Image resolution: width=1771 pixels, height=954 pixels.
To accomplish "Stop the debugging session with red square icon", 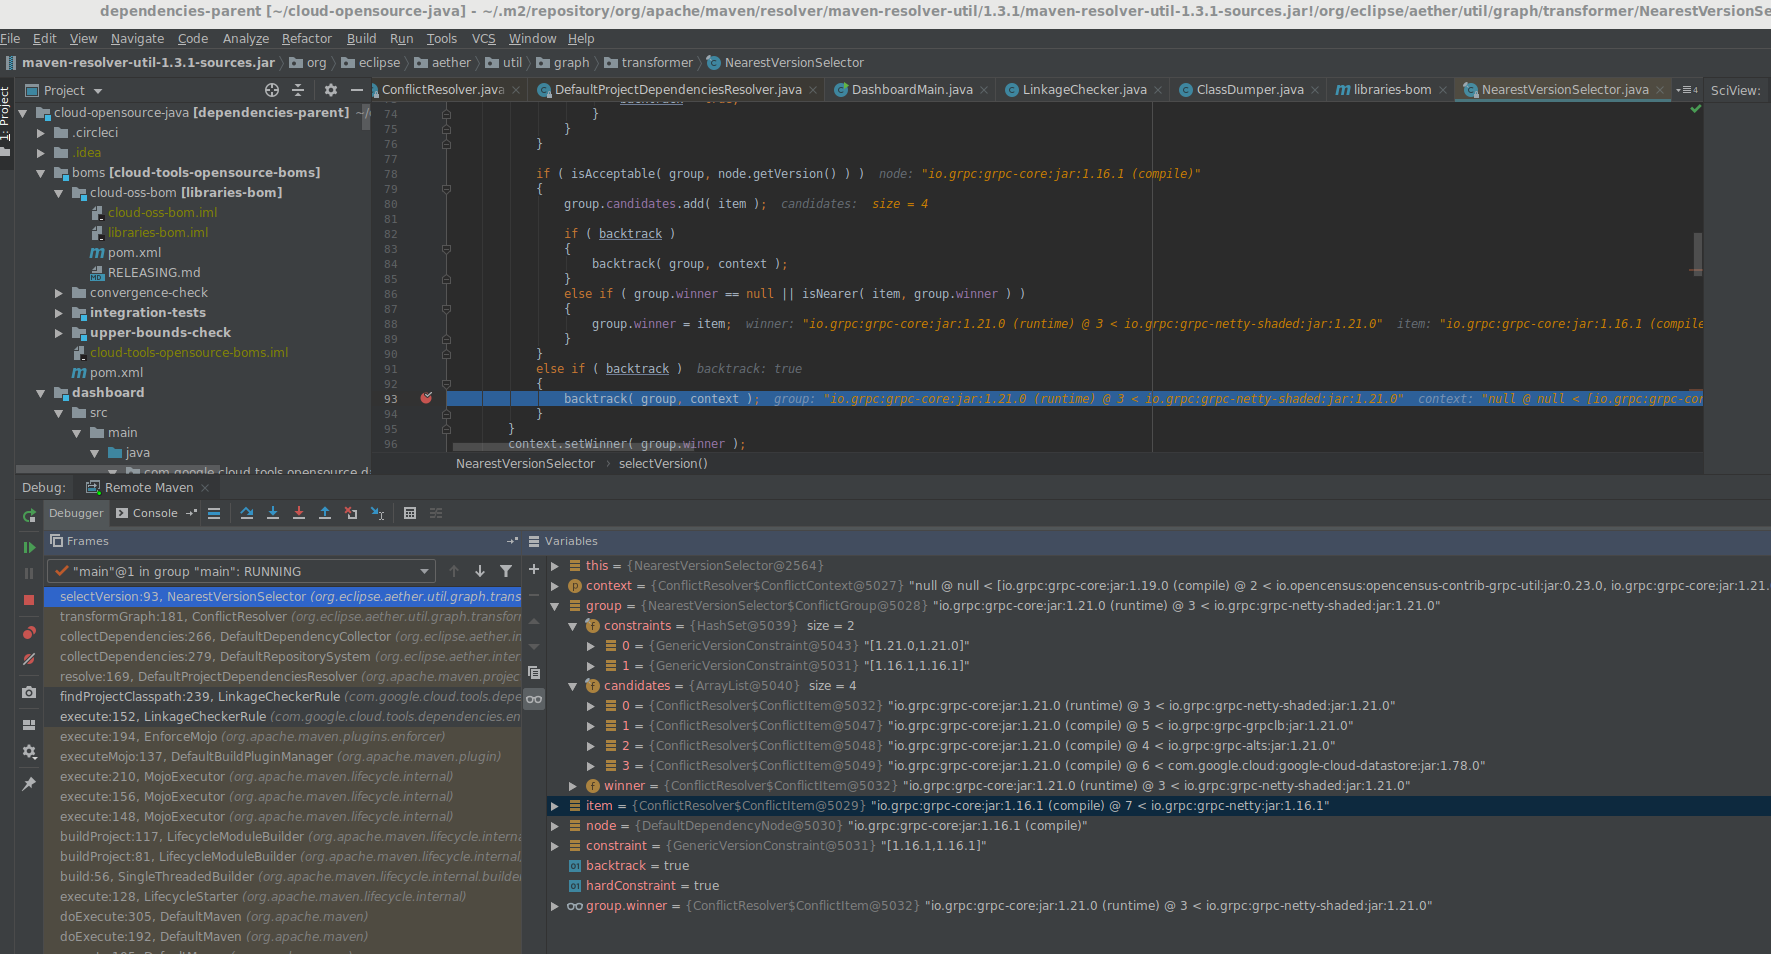I will coord(29,596).
